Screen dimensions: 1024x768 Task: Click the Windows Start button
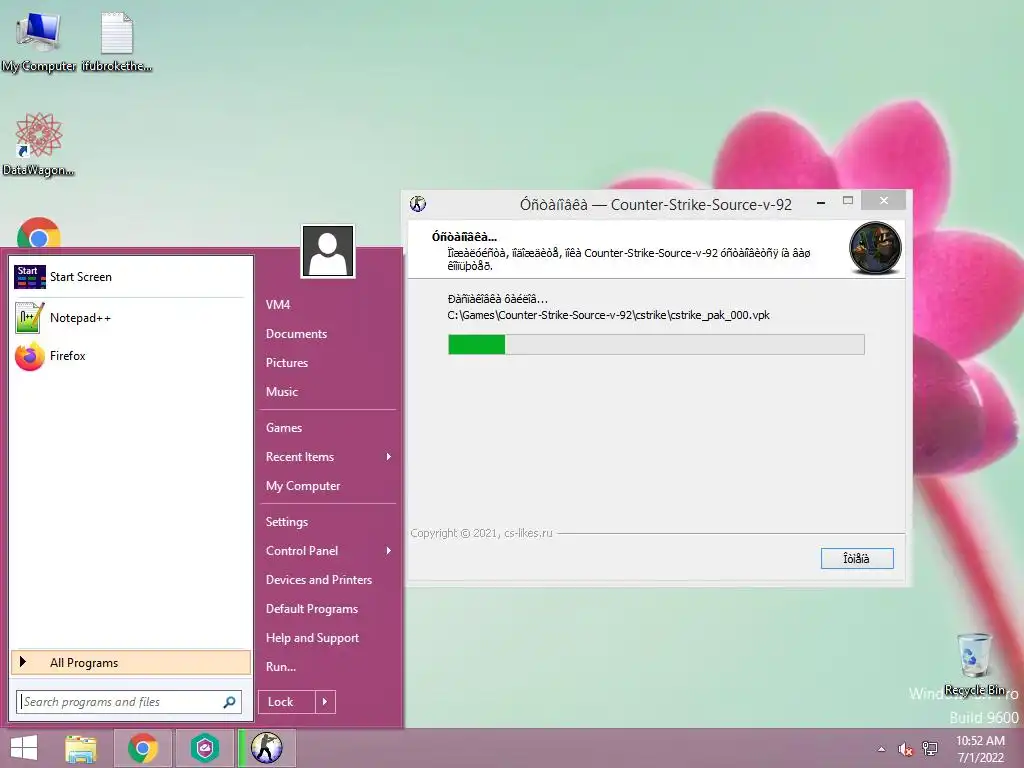click(24, 748)
